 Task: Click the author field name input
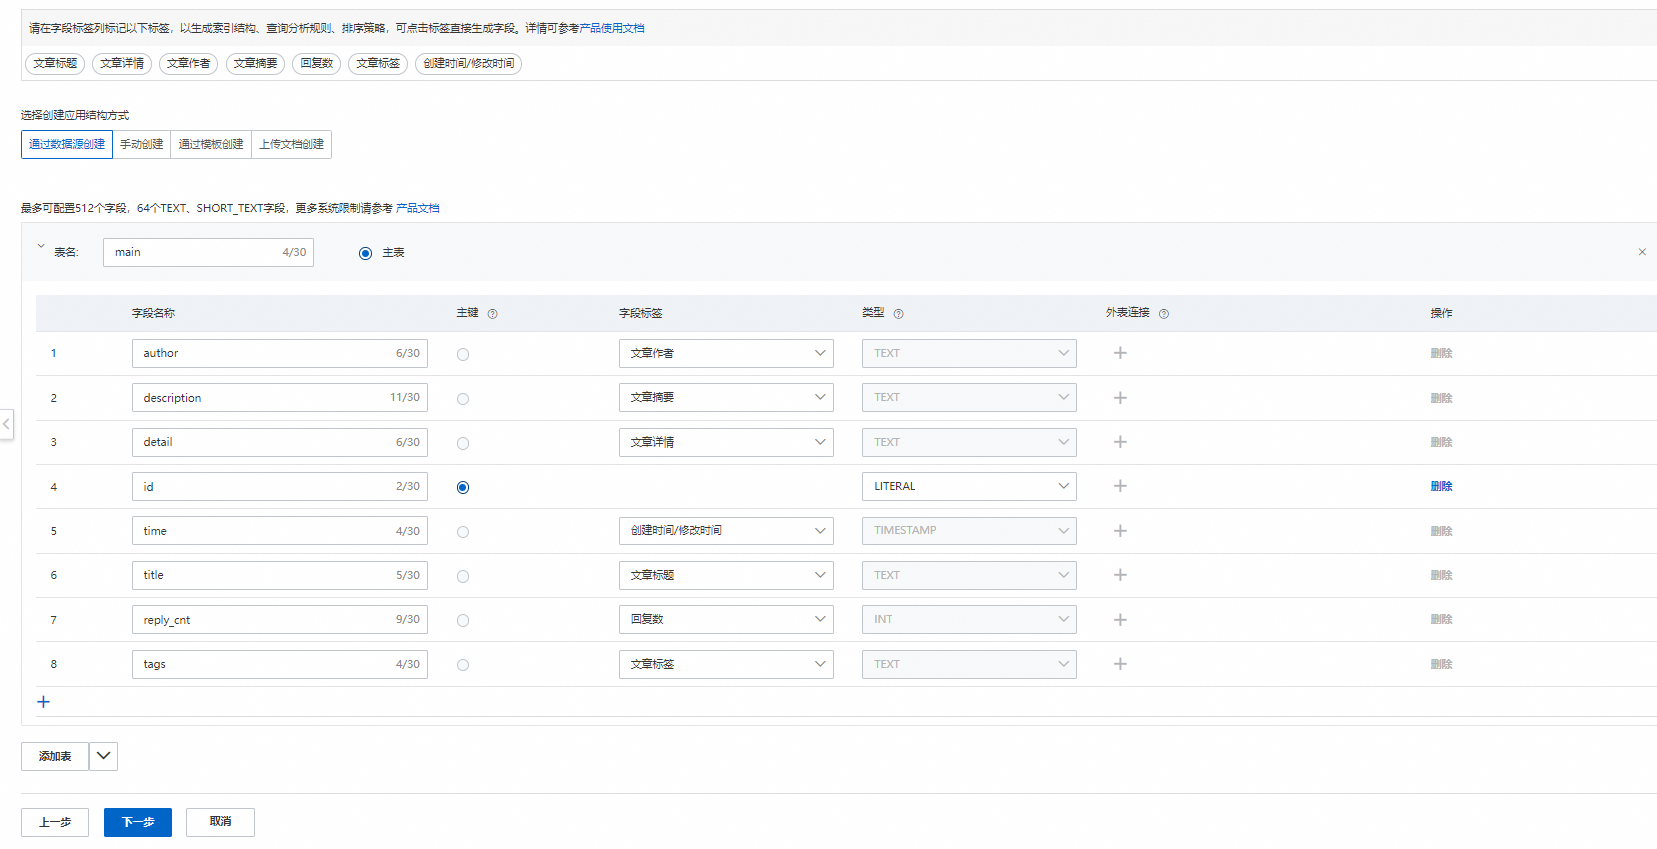tap(280, 353)
